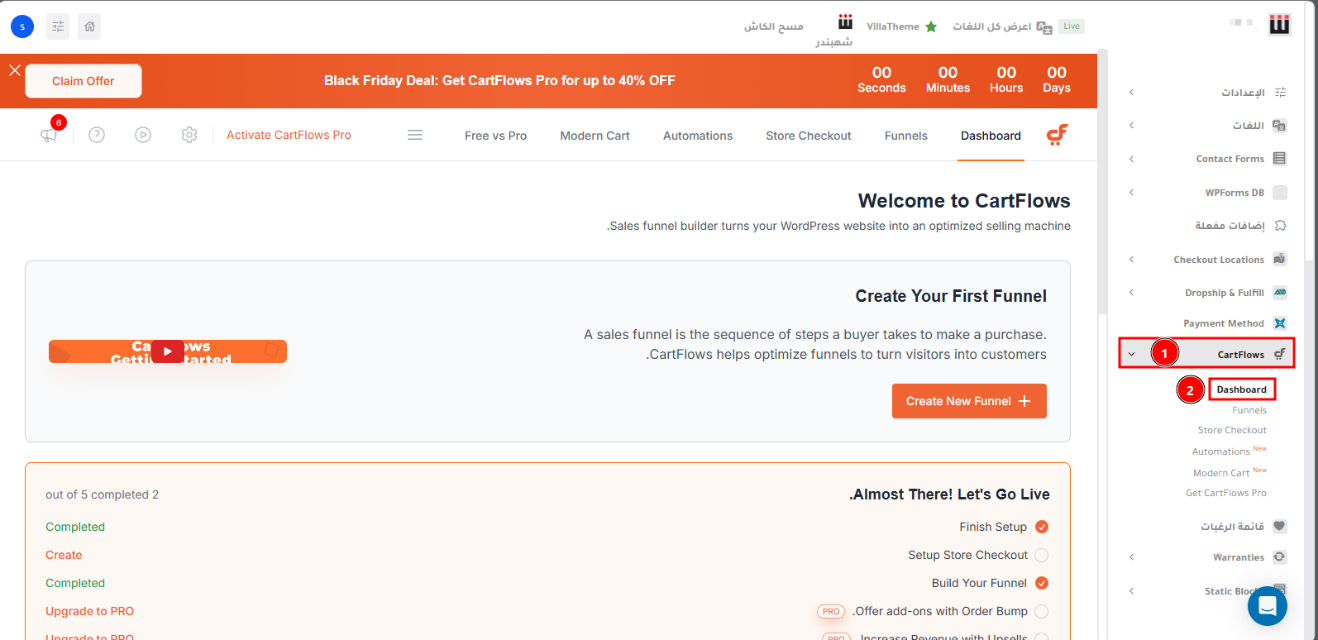Toggle the Build Your Funnel checkmark
Image resolution: width=1318 pixels, height=640 pixels.
[x=1041, y=583]
